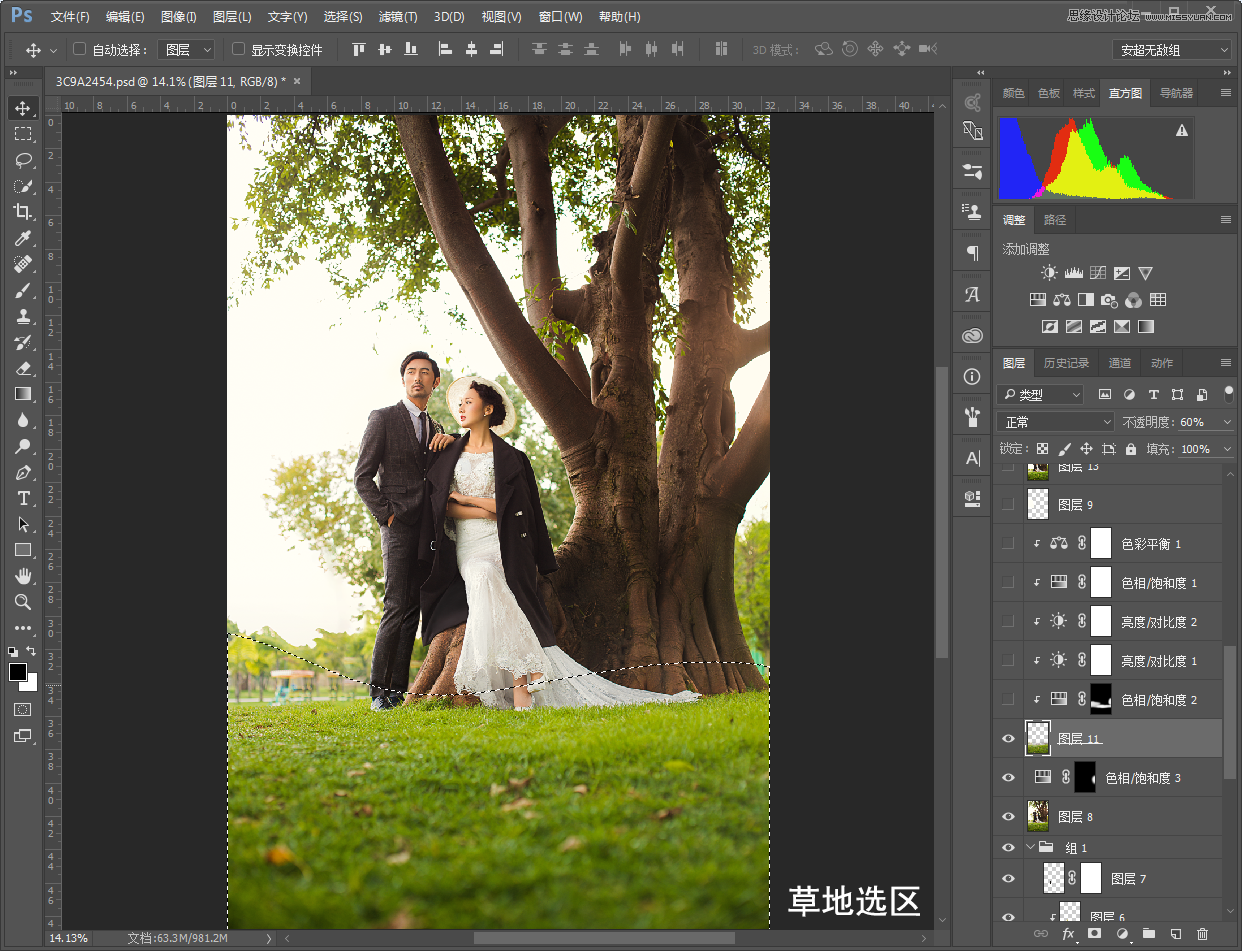
Task: Hide the 图层 8 layer
Action: (x=1008, y=817)
